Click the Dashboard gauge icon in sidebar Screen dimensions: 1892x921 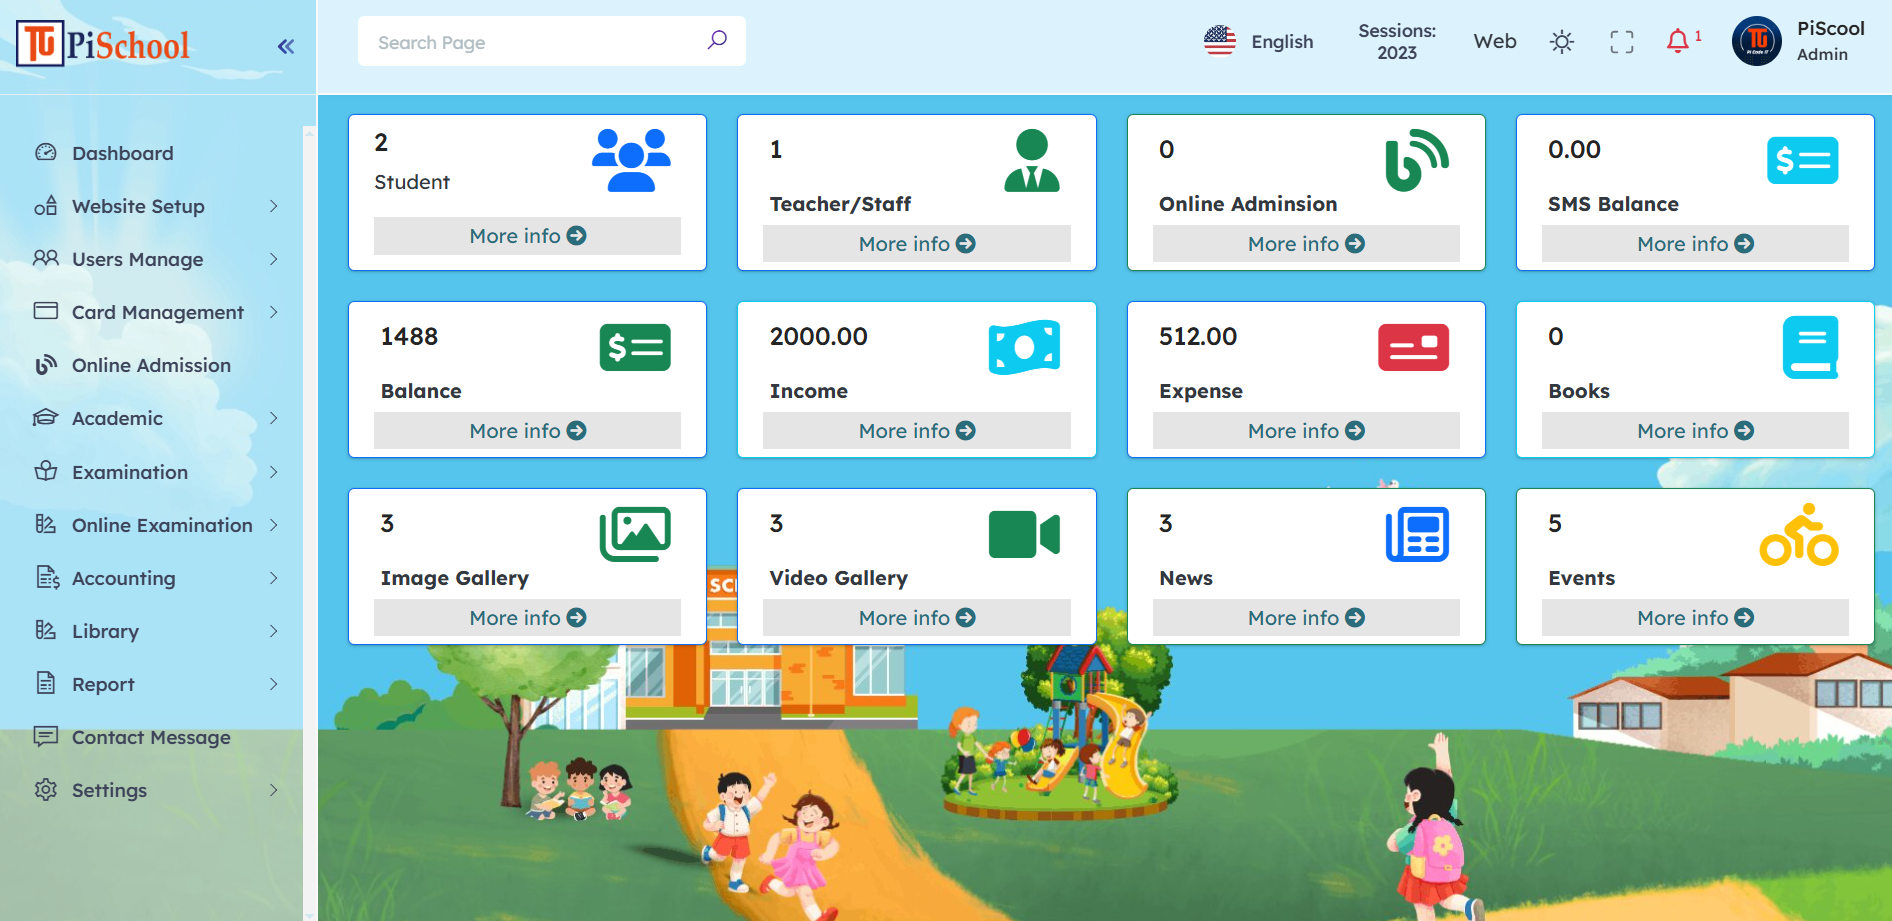[46, 152]
